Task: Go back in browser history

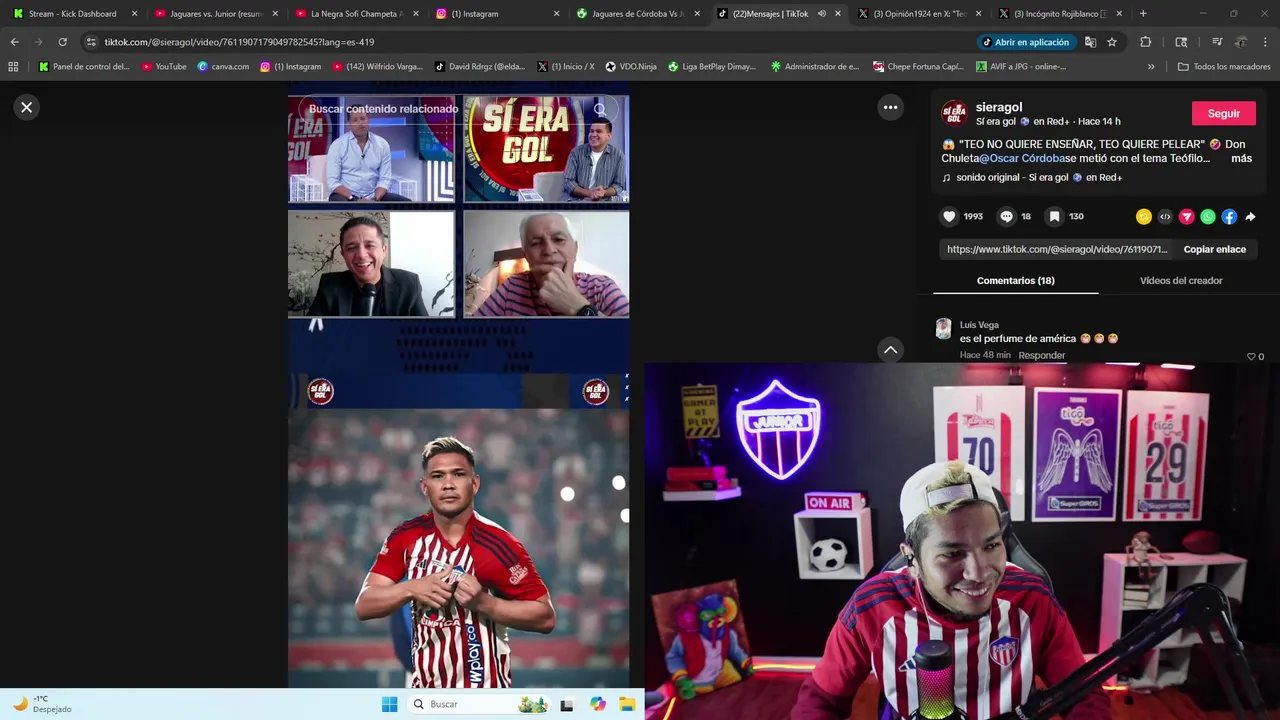Action: [14, 42]
